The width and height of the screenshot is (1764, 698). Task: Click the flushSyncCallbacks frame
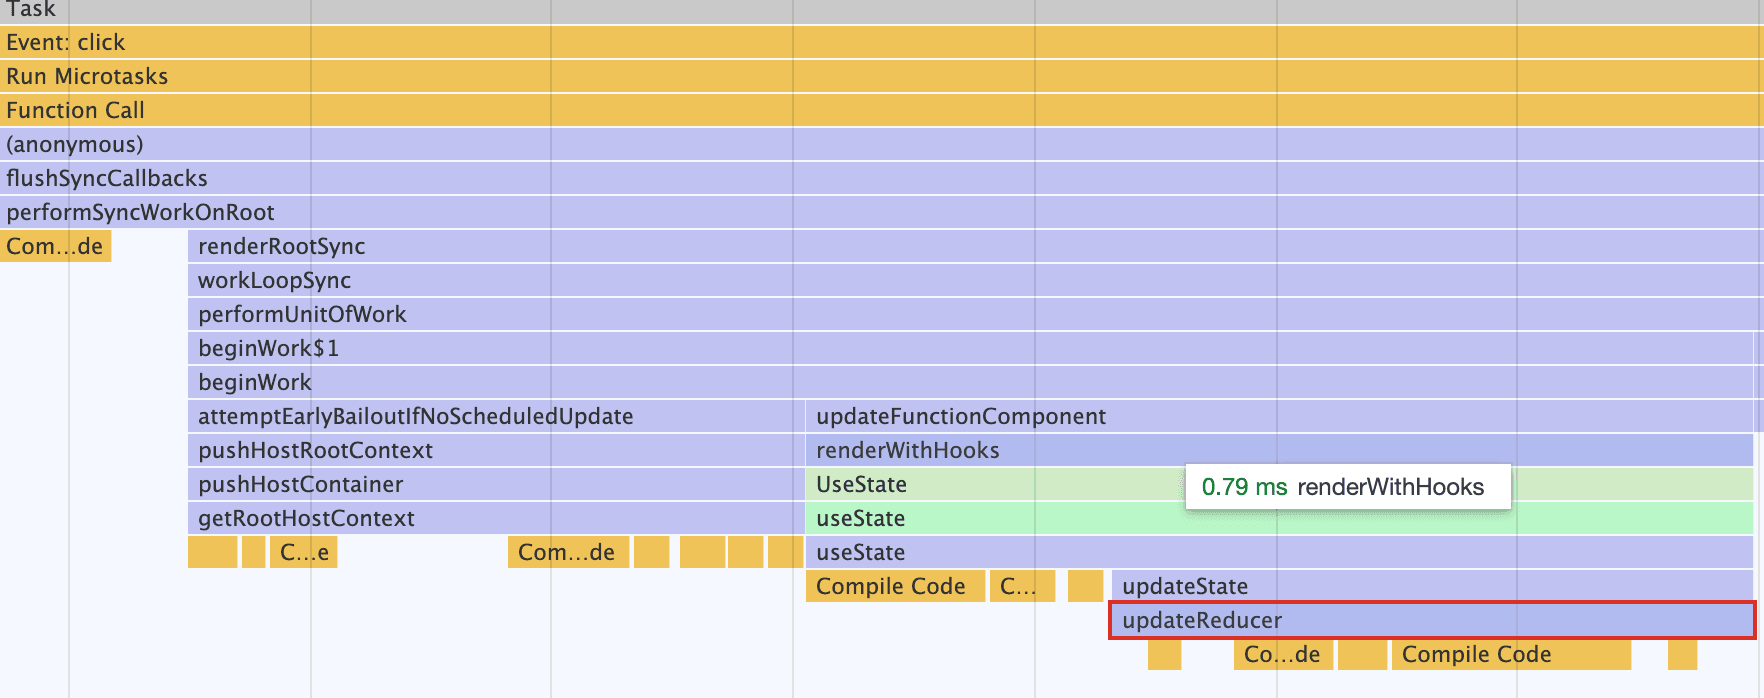click(880, 178)
